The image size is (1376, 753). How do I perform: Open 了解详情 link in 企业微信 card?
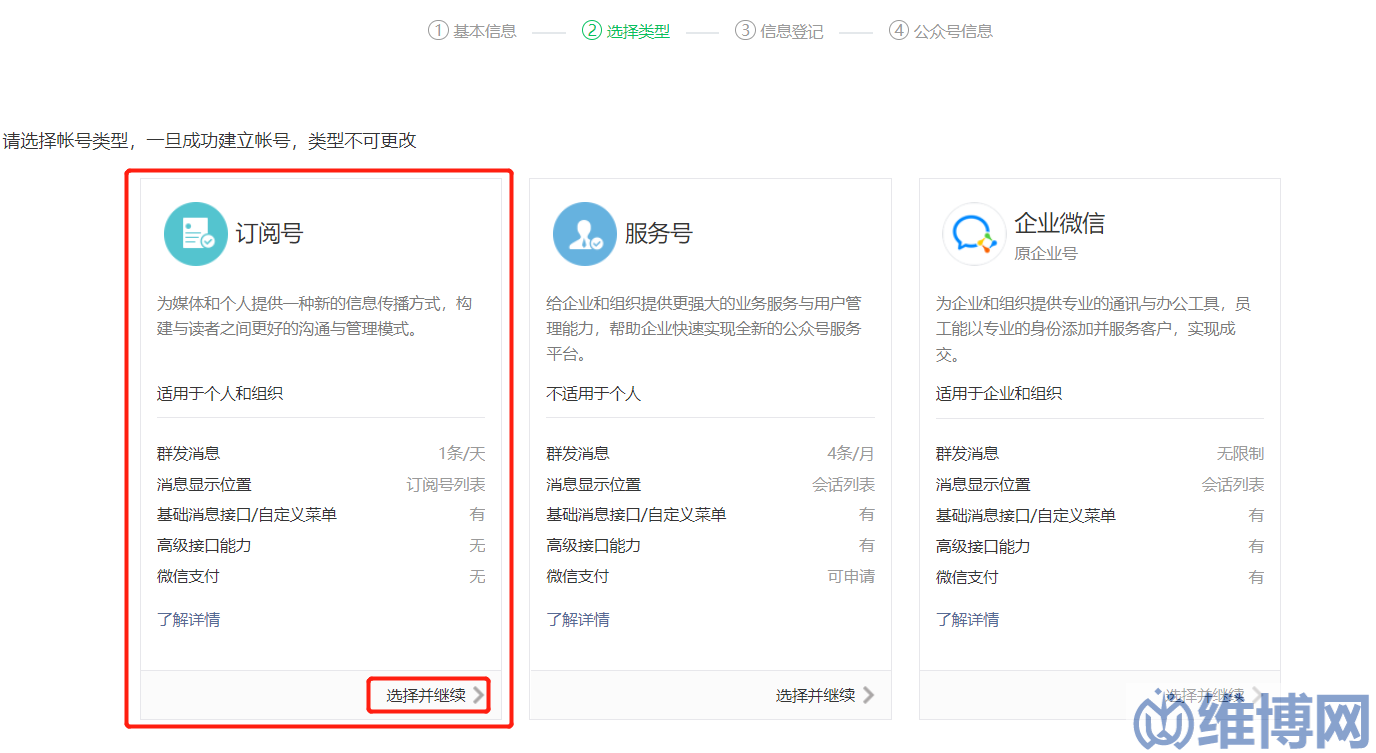click(x=967, y=620)
